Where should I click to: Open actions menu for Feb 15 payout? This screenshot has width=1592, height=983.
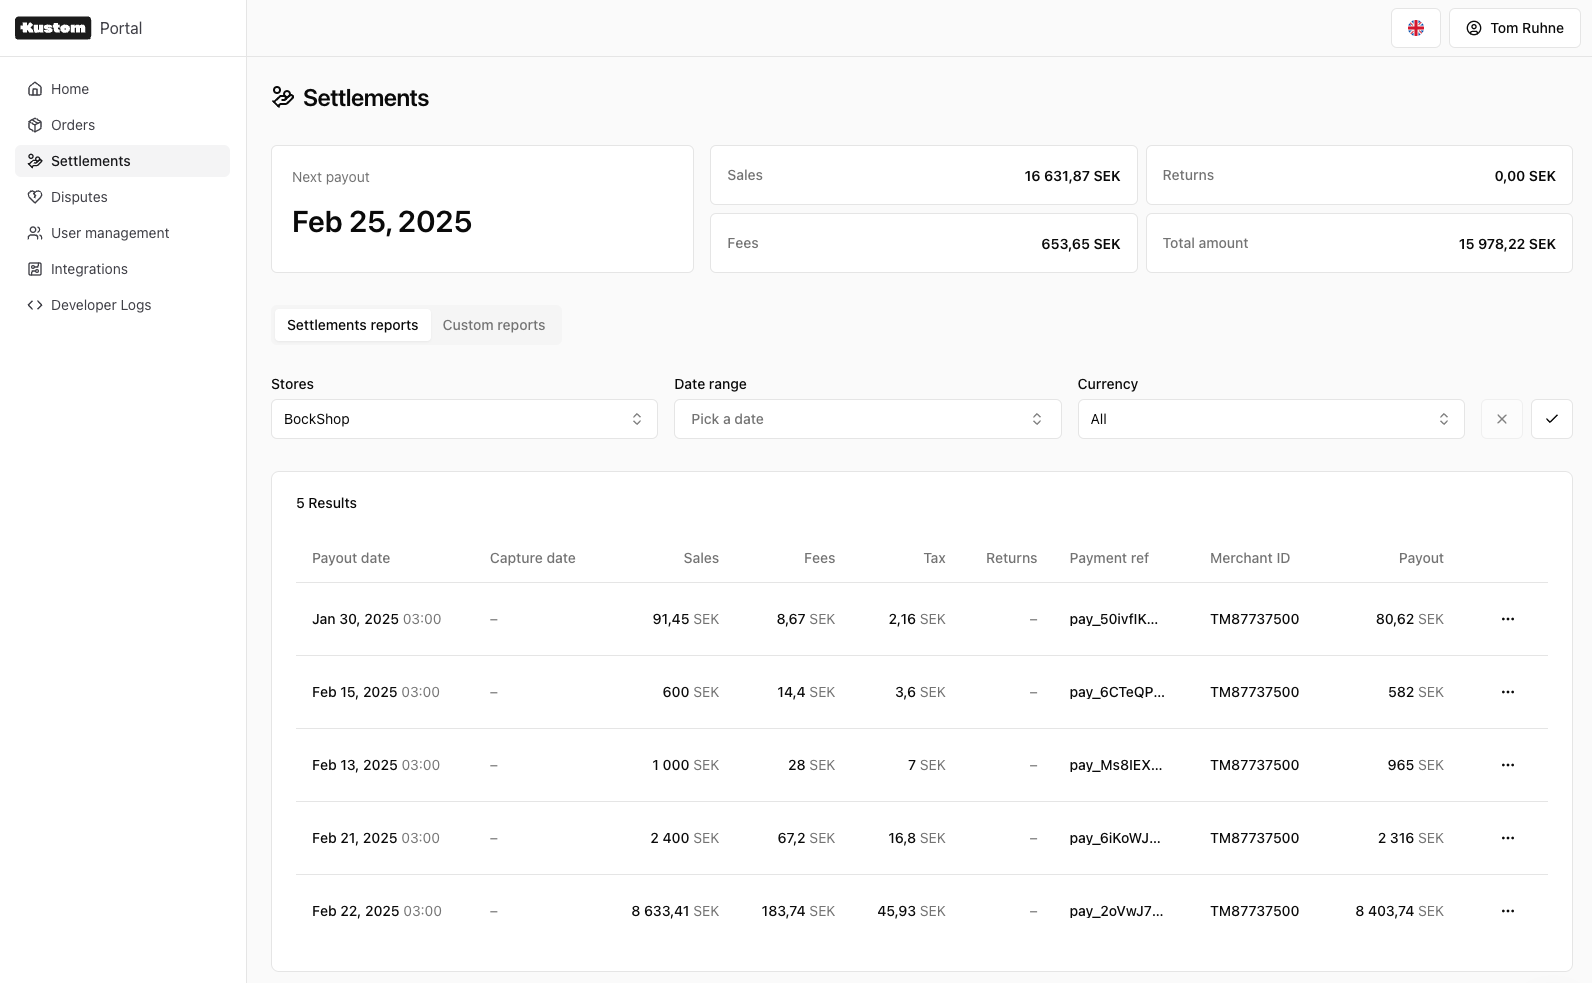tap(1508, 692)
